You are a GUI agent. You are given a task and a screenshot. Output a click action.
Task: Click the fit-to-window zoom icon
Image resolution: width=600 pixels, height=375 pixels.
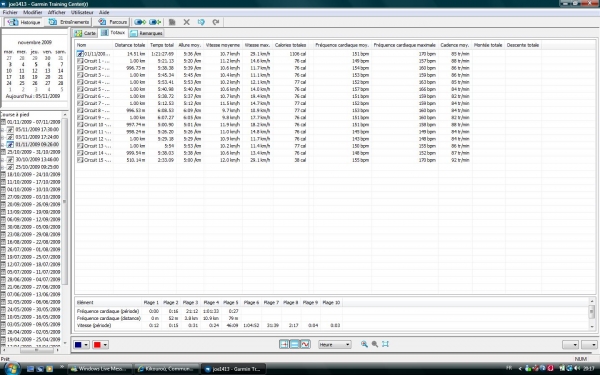point(385,344)
